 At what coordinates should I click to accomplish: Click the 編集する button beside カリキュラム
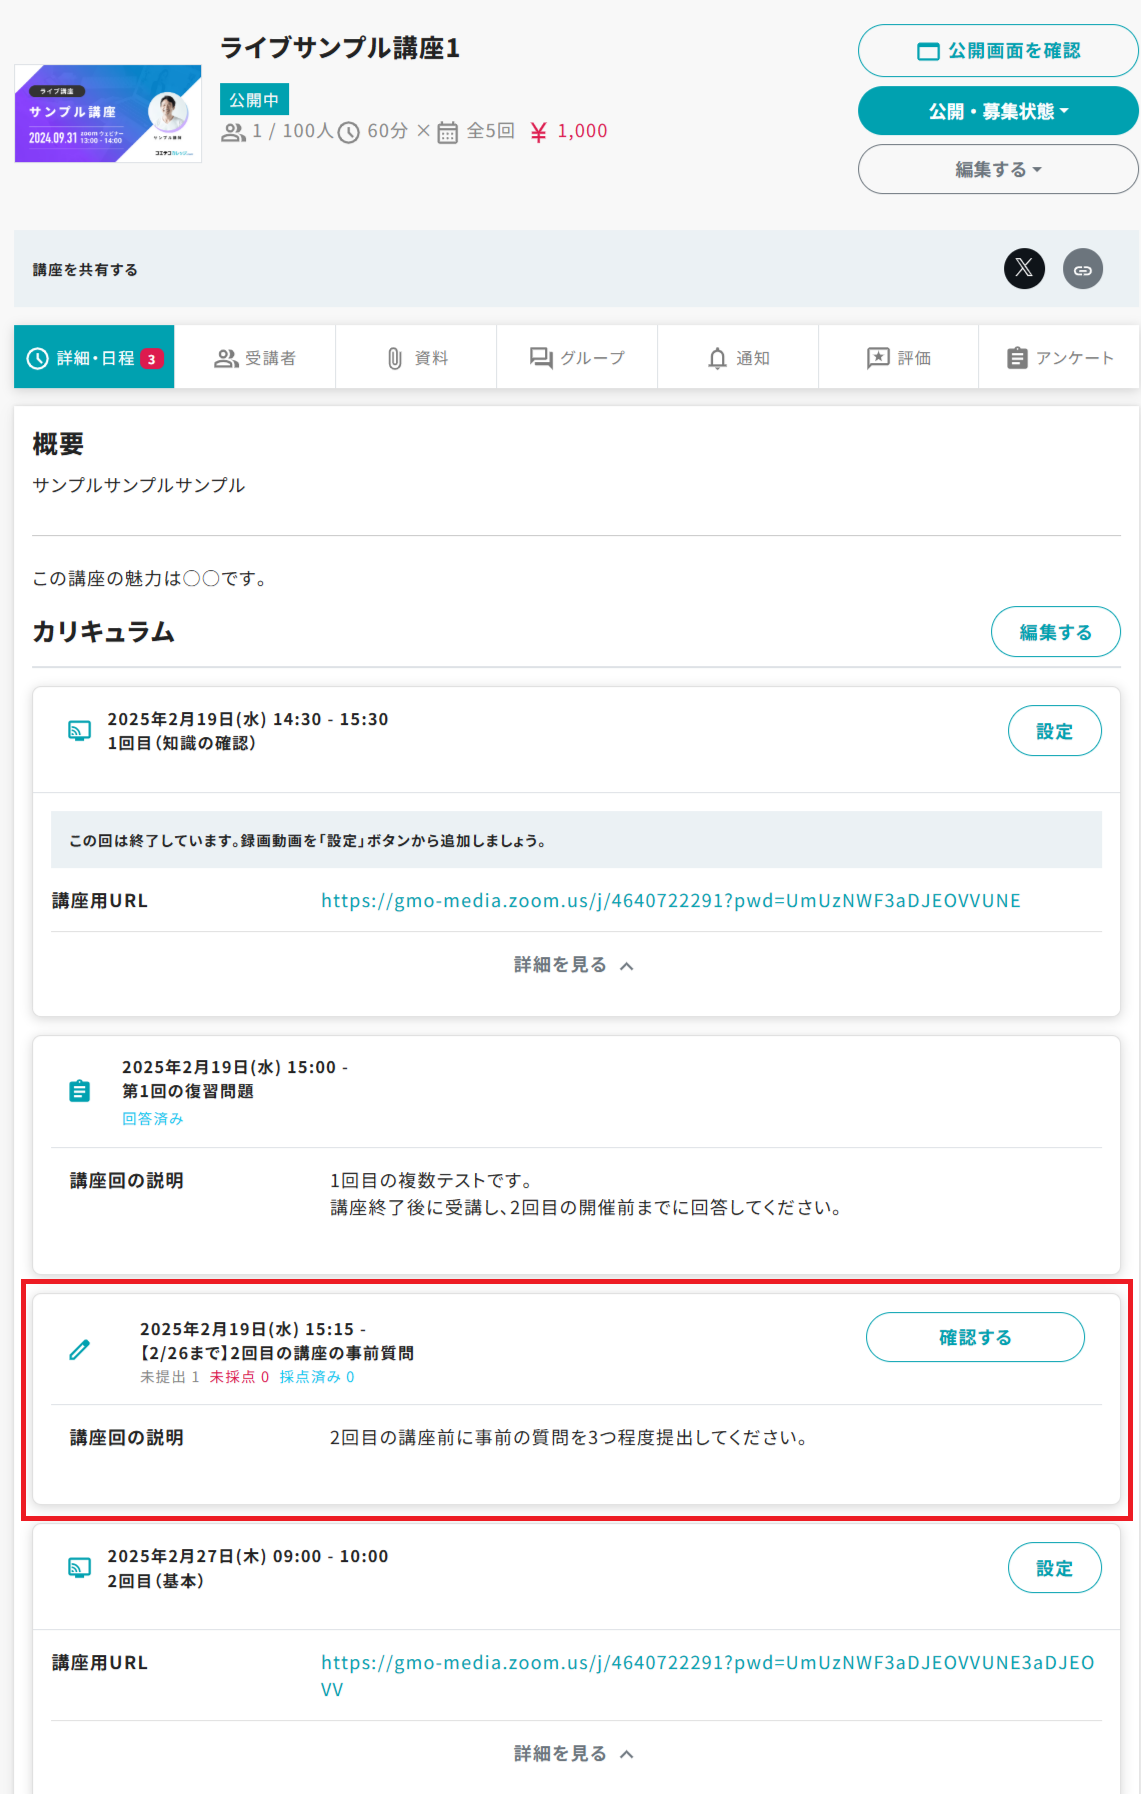(1055, 632)
